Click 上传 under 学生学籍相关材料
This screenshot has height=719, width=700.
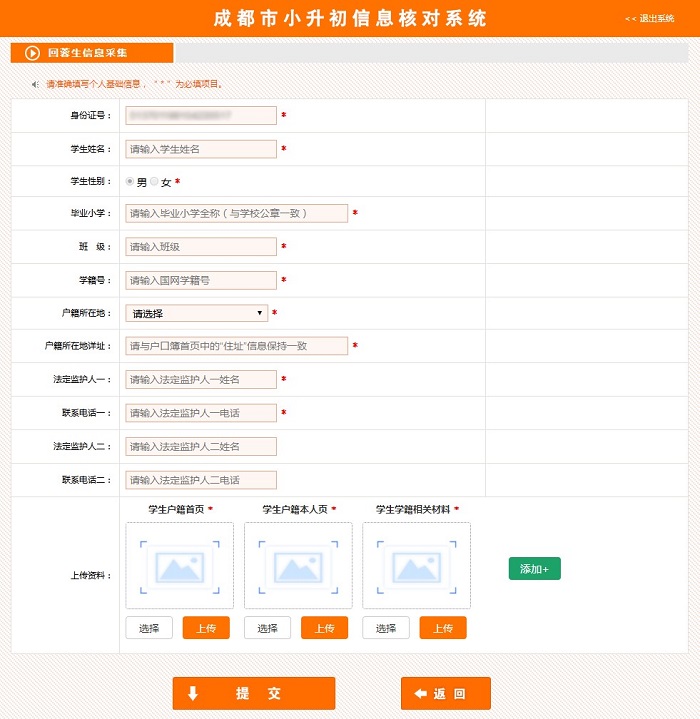(443, 628)
